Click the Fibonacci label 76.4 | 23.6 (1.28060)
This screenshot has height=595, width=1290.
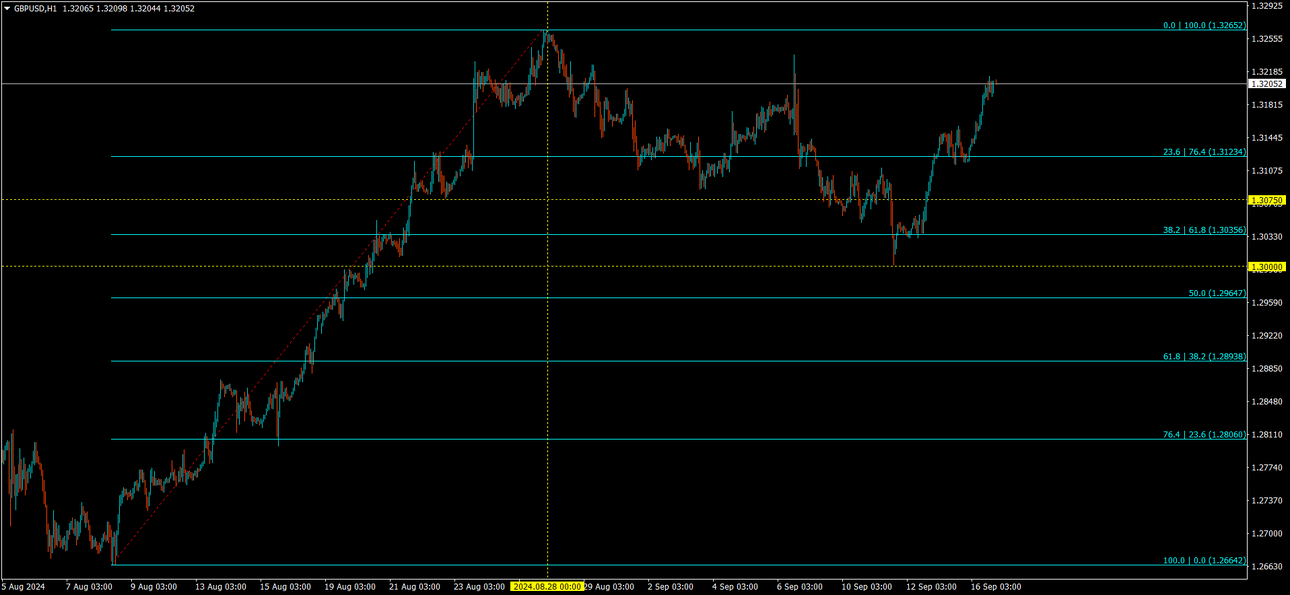[1204, 434]
